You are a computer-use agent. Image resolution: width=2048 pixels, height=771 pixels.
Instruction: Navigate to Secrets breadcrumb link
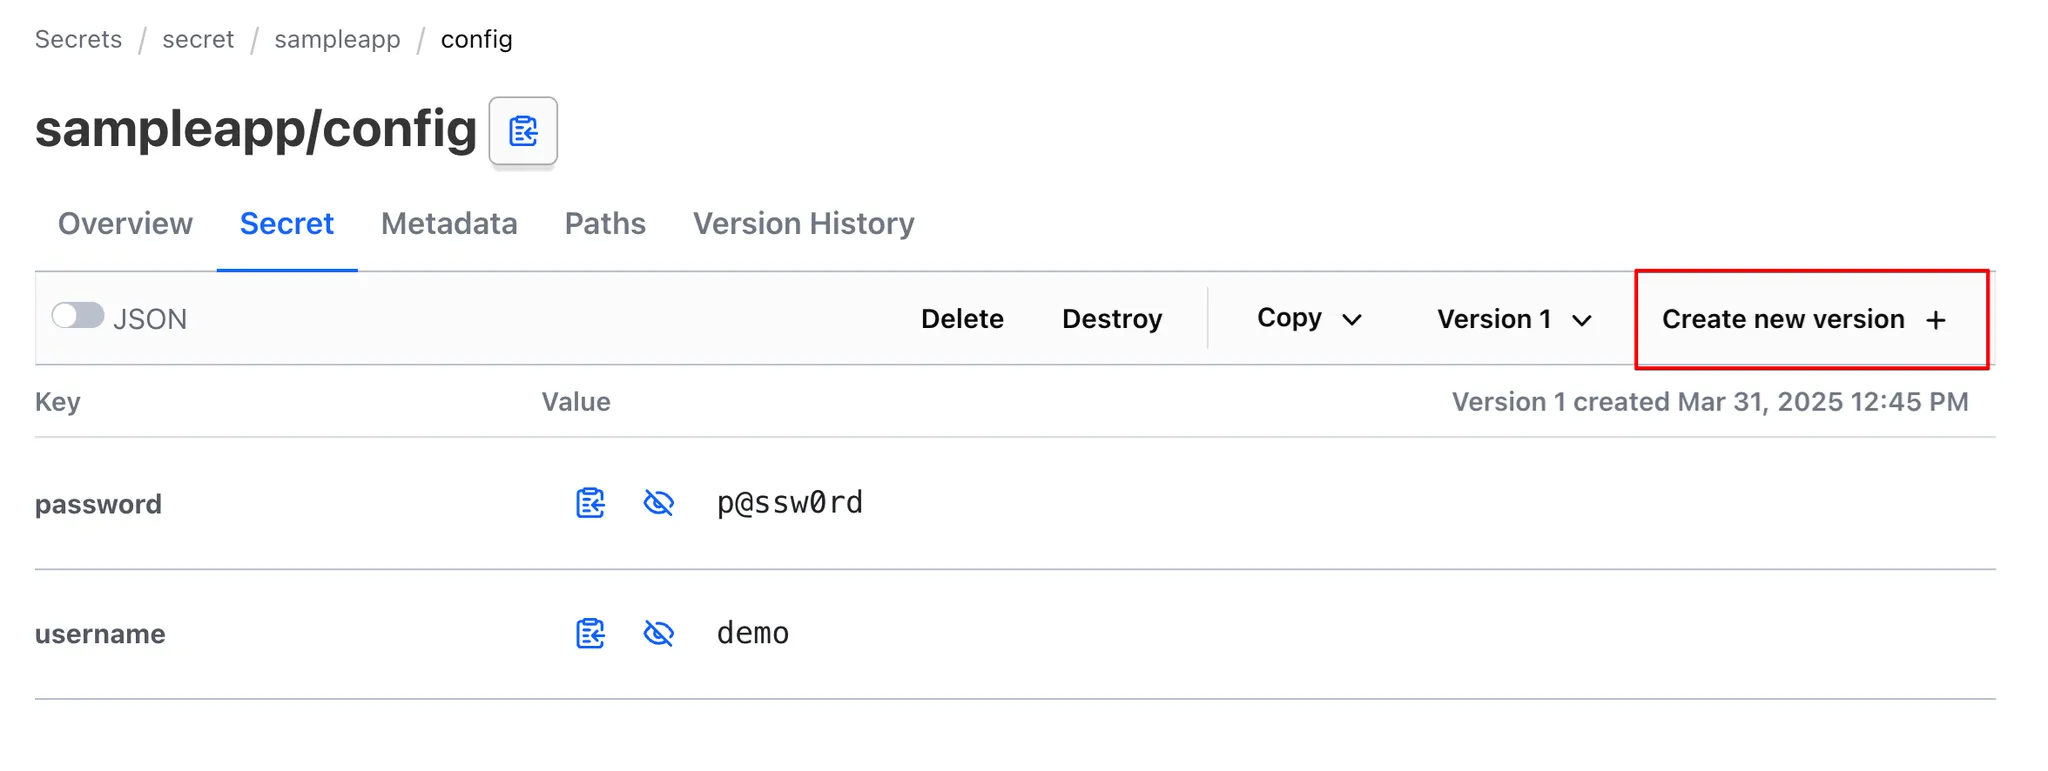78,39
